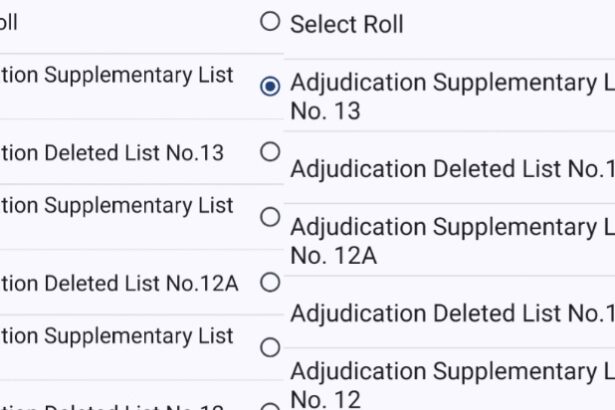Click the cut-off "oll" entry at top left
Image resolution: width=615 pixels, height=410 pixels.
point(9,21)
